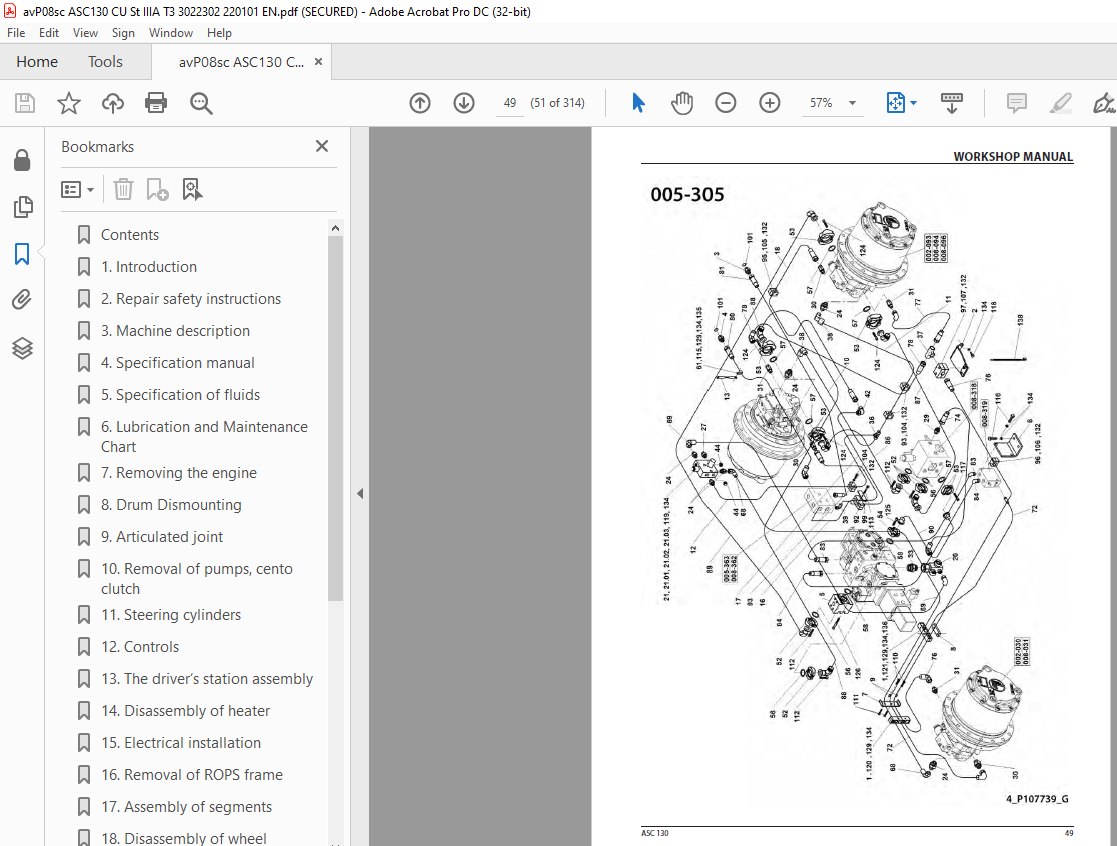The image size is (1117, 846).
Task: Open 4. Specification manual bookmark
Action: point(177,363)
